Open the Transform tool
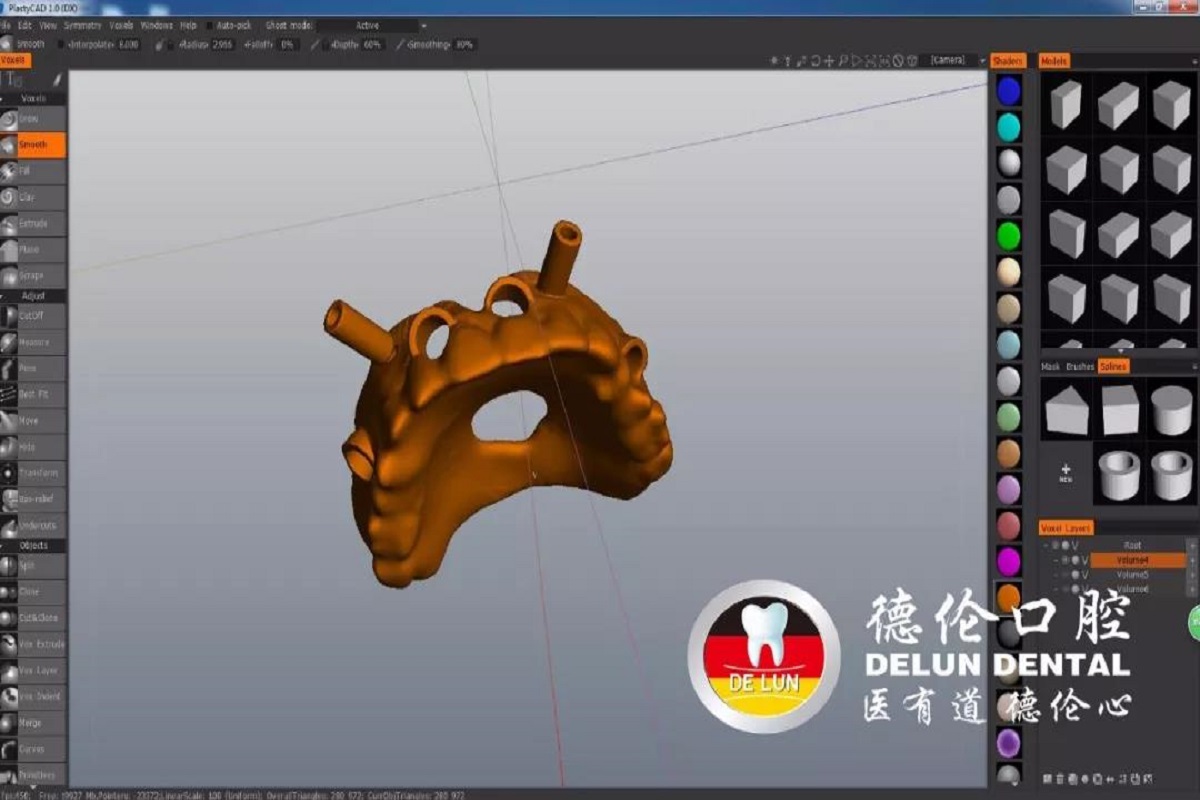Image resolution: width=1200 pixels, height=800 pixels. coord(33,472)
